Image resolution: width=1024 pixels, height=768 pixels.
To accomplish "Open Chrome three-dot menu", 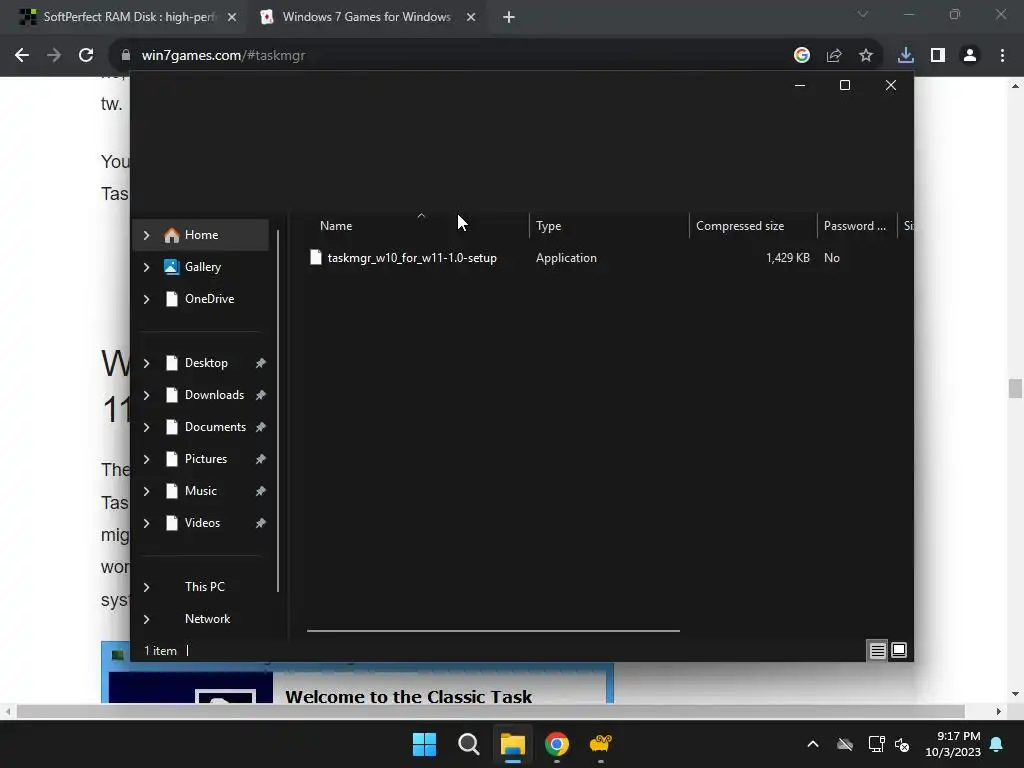I will point(1002,56).
